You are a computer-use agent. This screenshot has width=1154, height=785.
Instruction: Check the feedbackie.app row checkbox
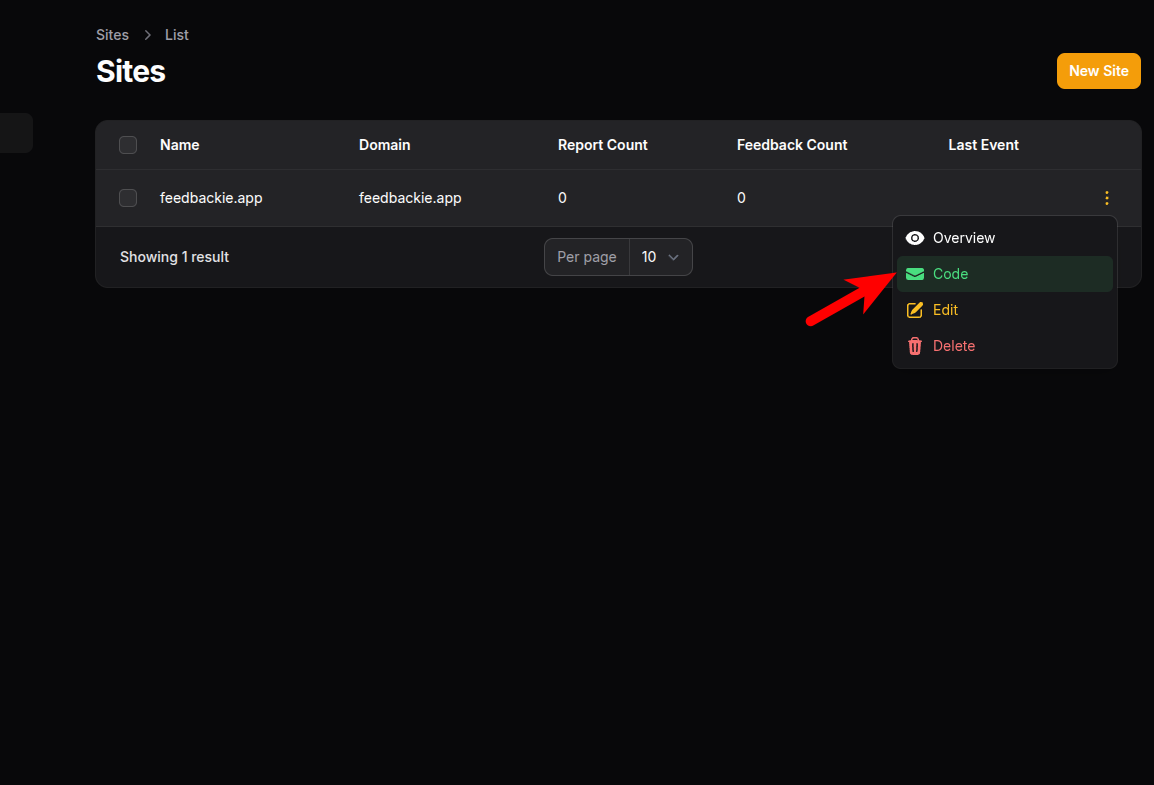(128, 198)
